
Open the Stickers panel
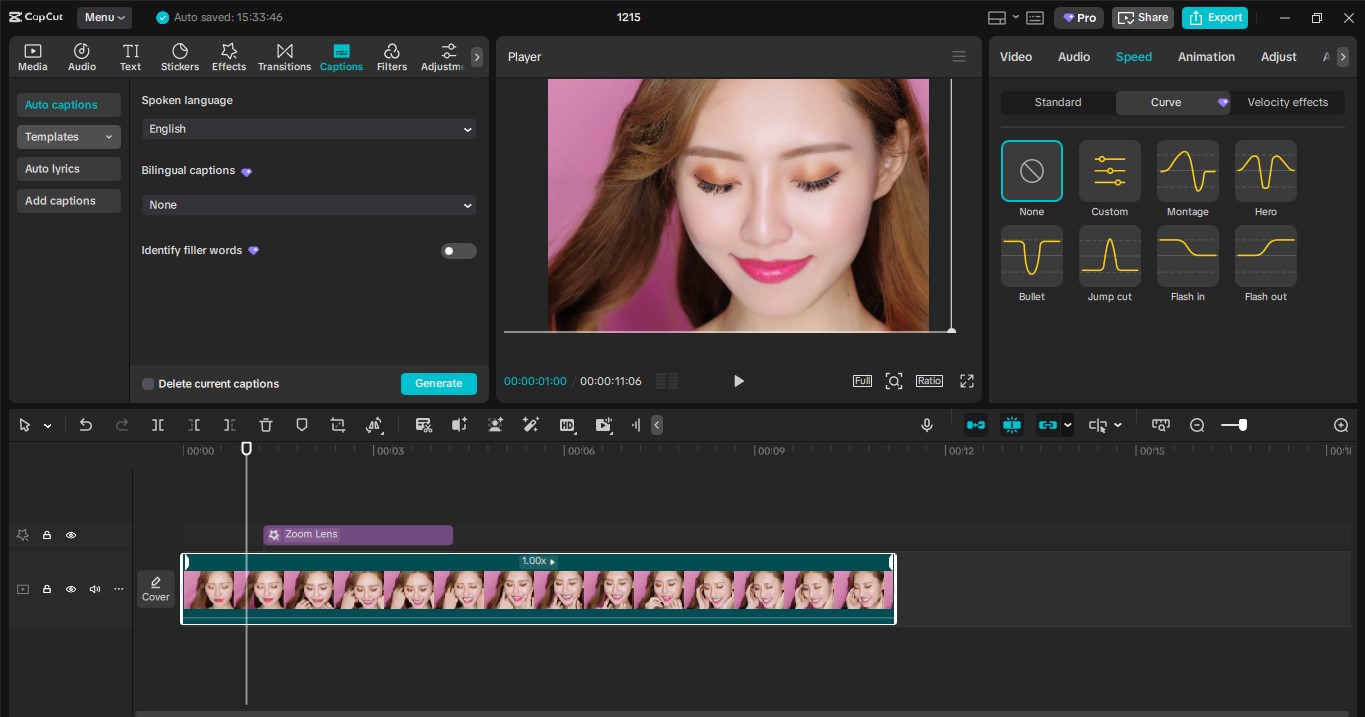(x=180, y=56)
